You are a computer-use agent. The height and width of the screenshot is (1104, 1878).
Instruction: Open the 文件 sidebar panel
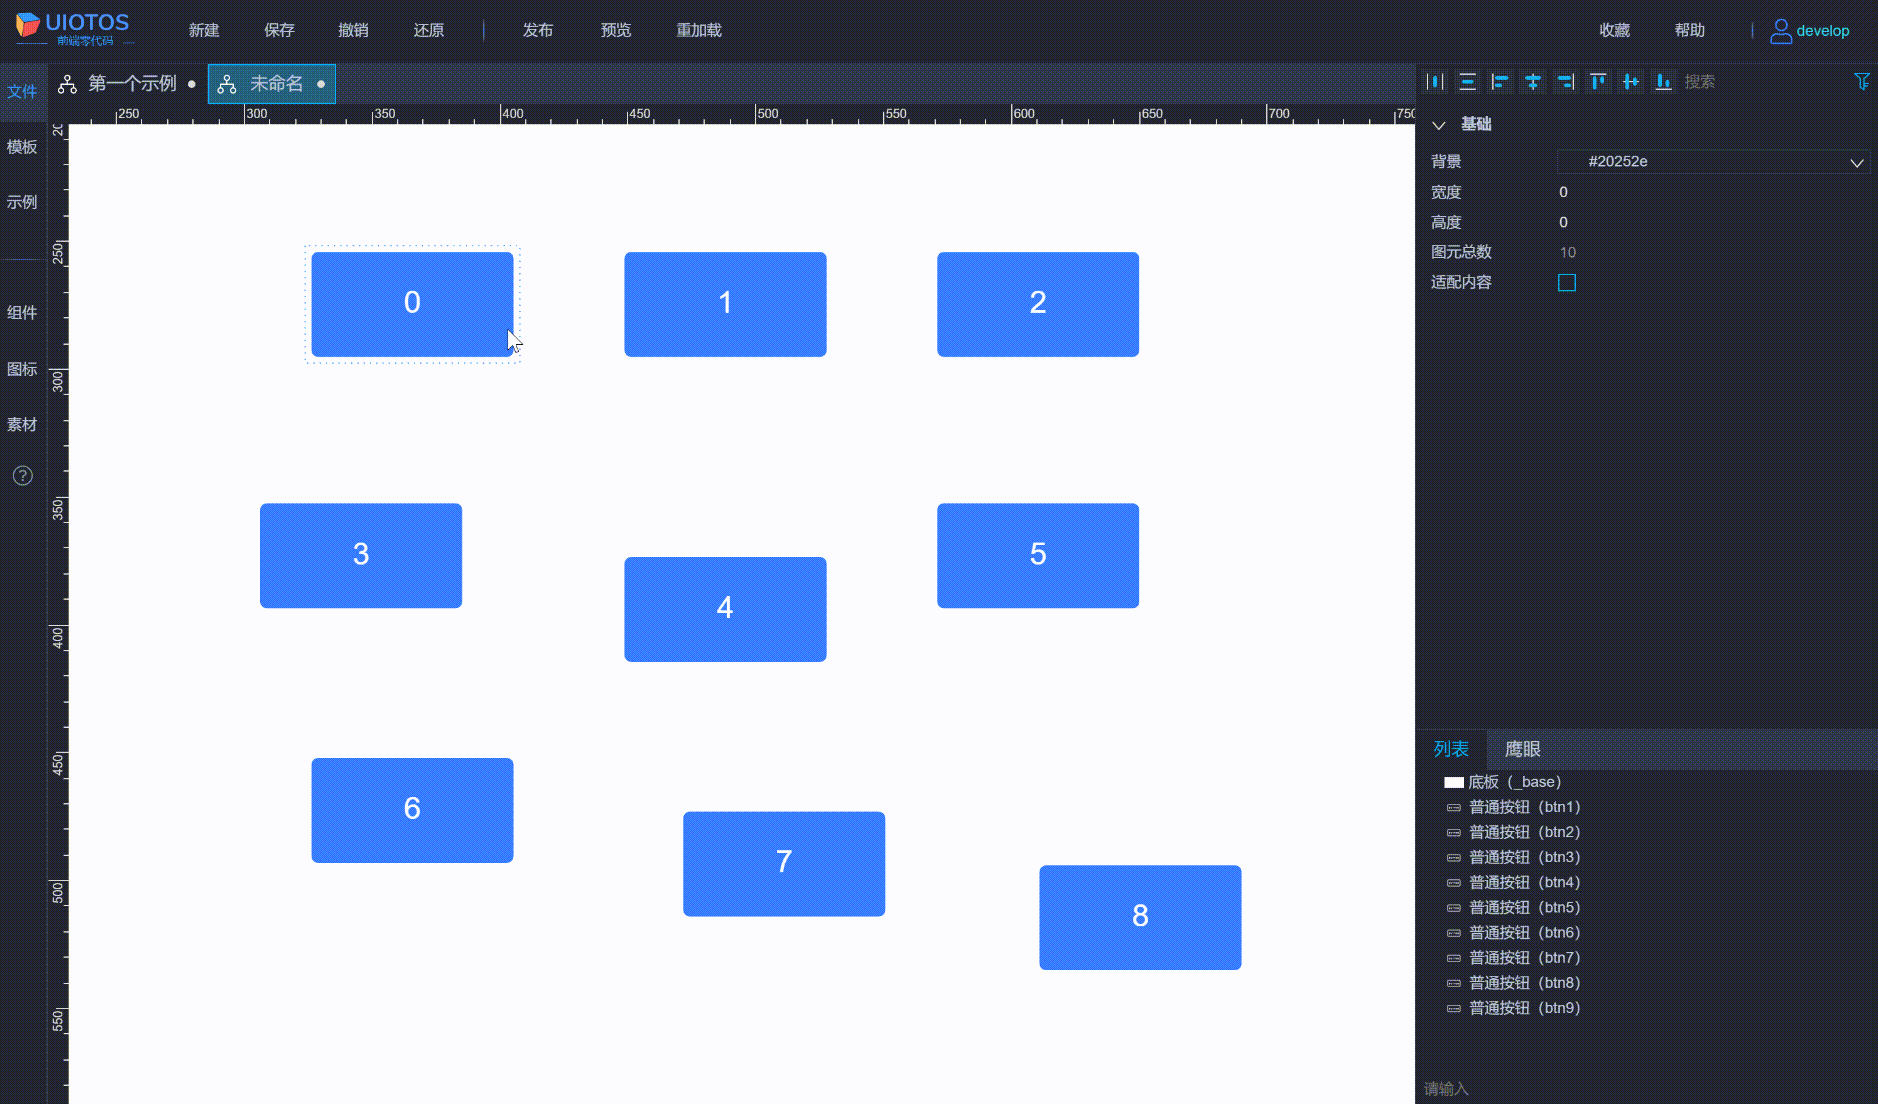22,92
